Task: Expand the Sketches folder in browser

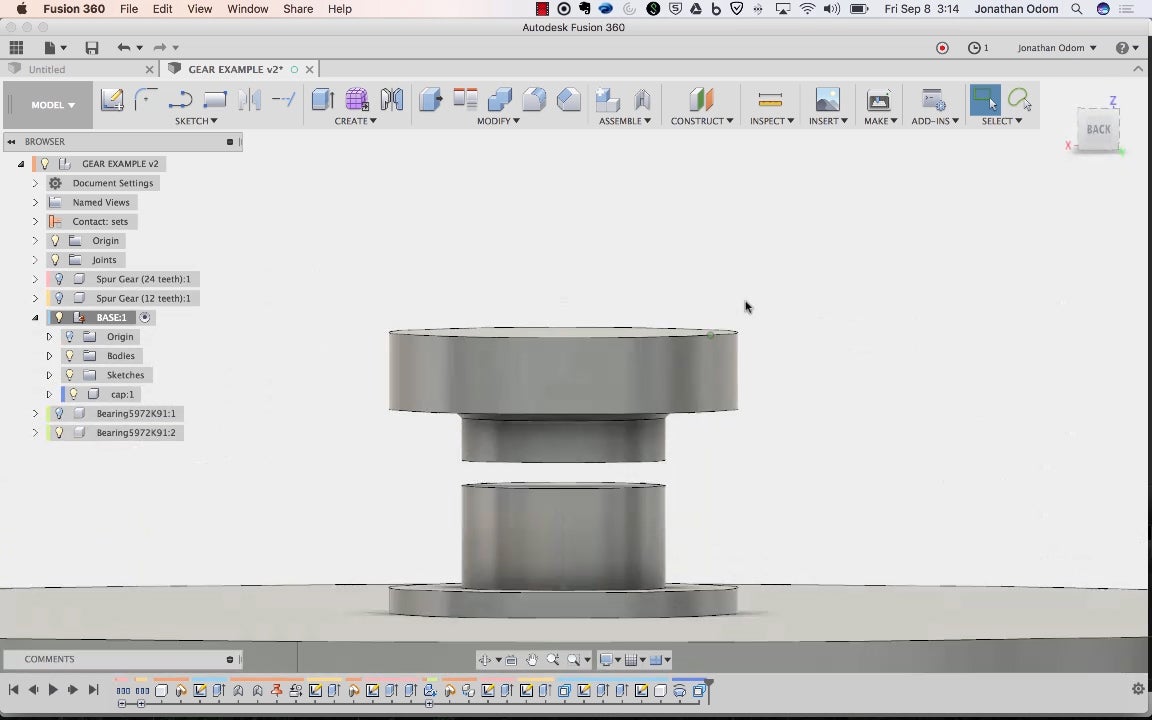Action: click(49, 375)
